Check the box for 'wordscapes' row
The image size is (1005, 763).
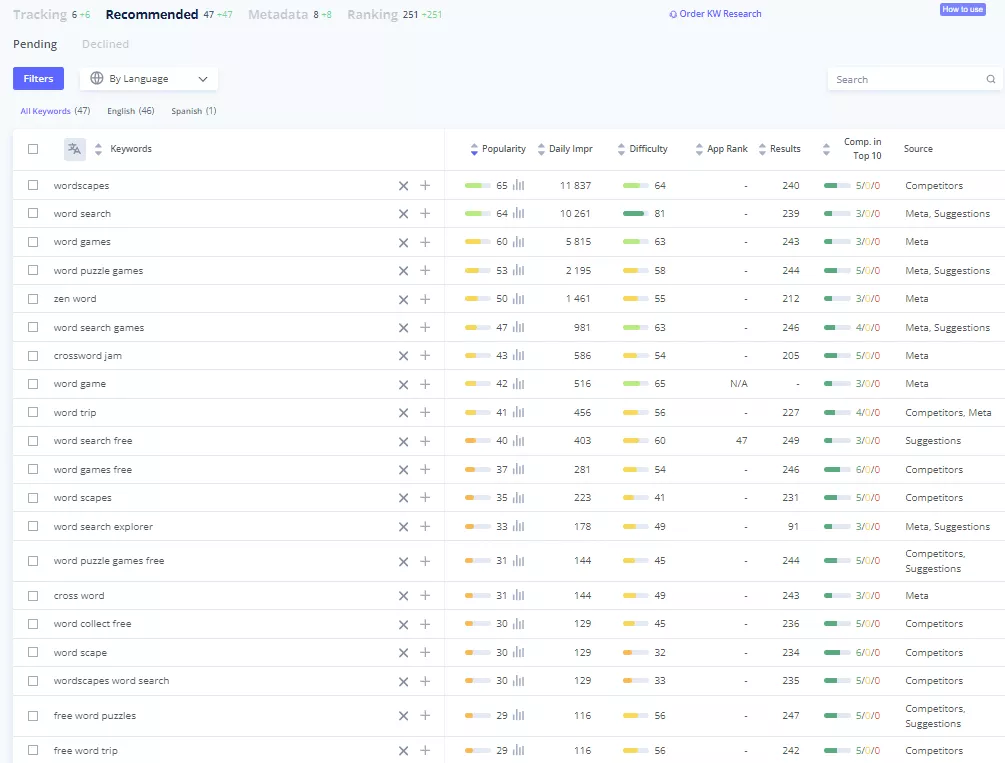33,185
